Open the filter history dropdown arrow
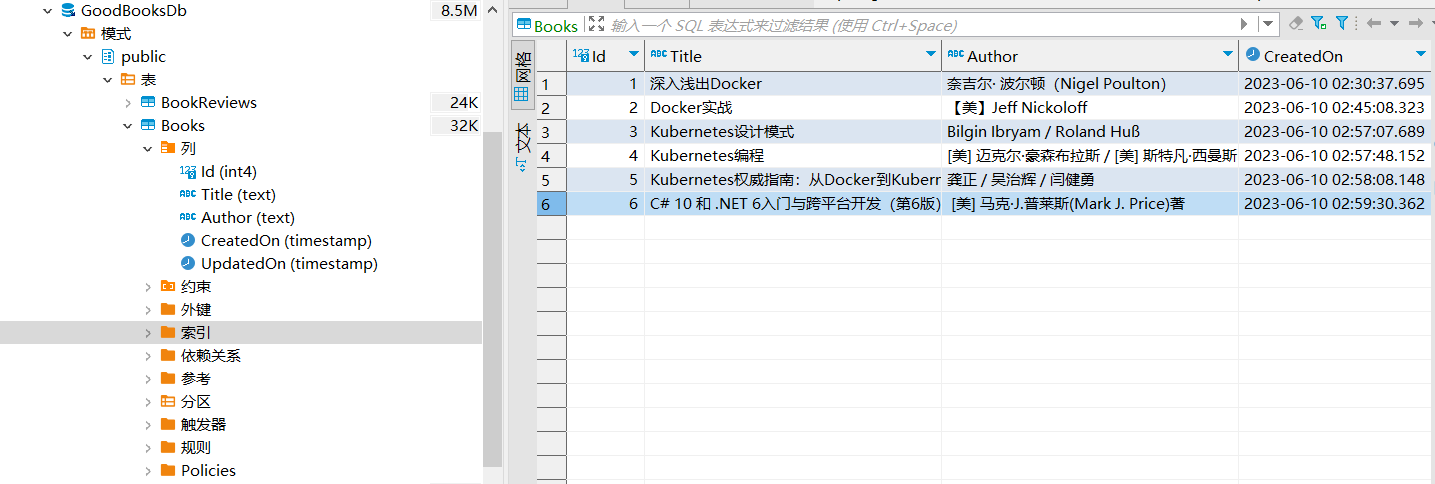Screen dimensions: 1435x484 tap(1268, 24)
